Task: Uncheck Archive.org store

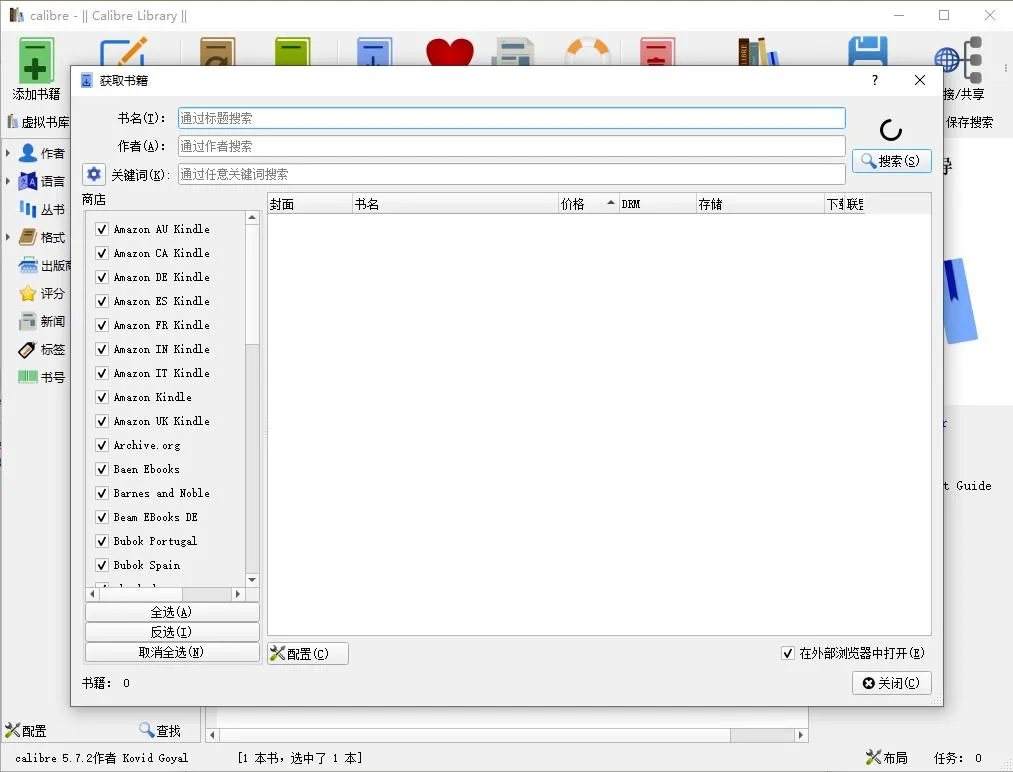Action: tap(101, 445)
